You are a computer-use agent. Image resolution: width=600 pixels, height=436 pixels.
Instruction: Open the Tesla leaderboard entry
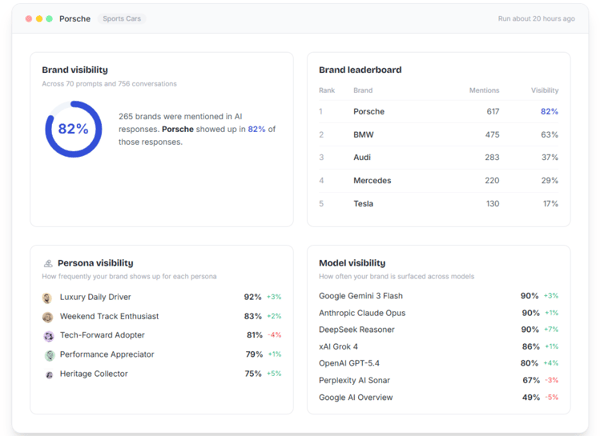click(438, 204)
